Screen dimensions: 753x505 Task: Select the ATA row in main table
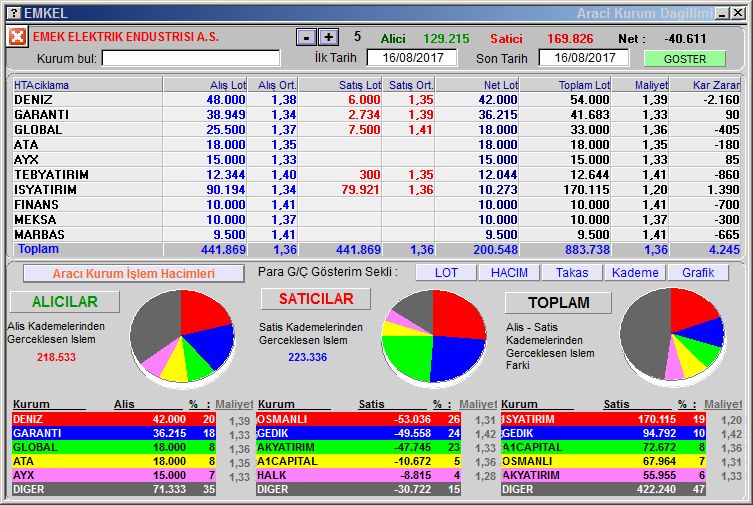pos(376,144)
